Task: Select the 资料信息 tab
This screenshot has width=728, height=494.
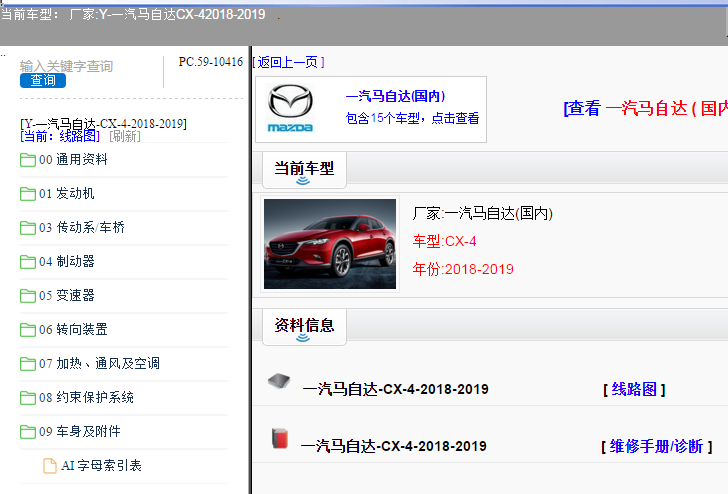Action: [304, 327]
